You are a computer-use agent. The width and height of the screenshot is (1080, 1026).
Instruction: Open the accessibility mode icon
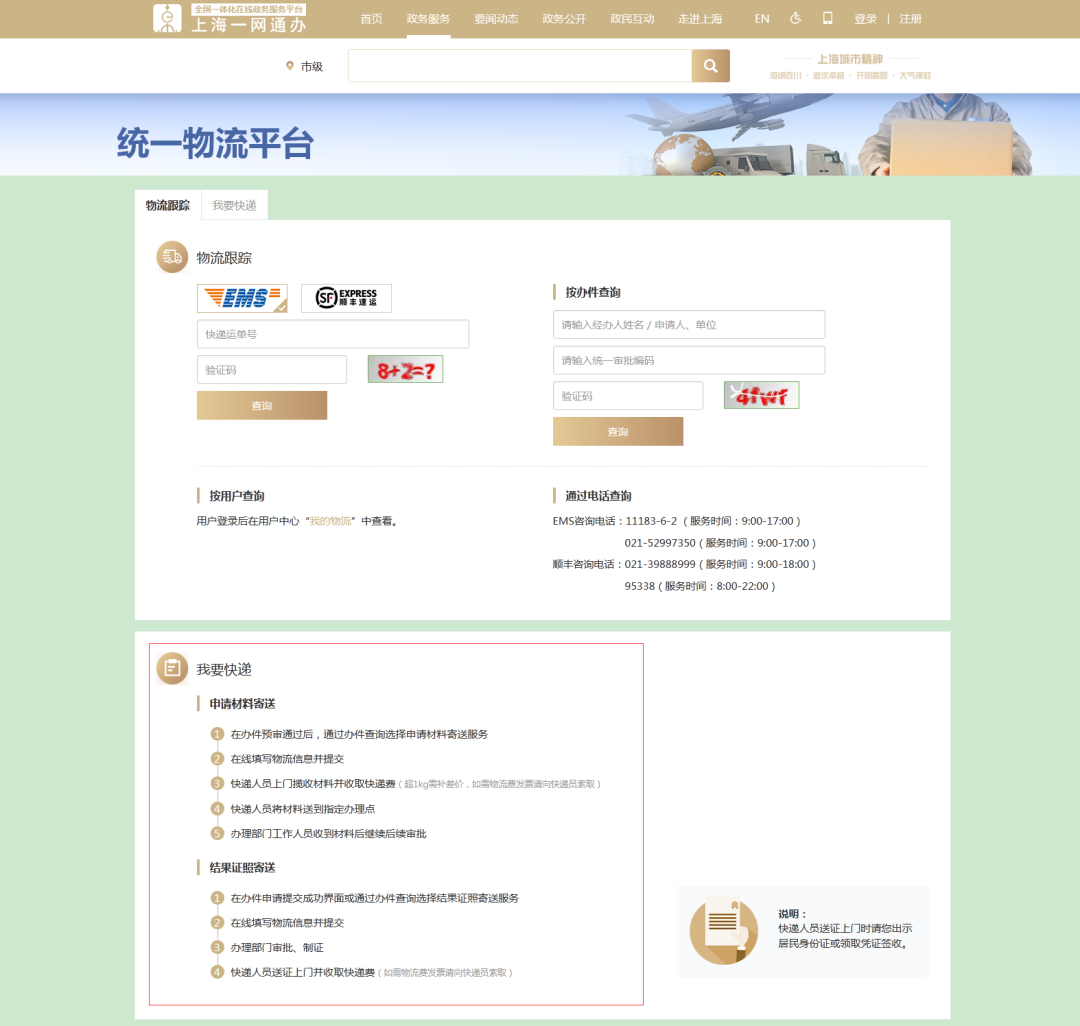click(x=796, y=19)
